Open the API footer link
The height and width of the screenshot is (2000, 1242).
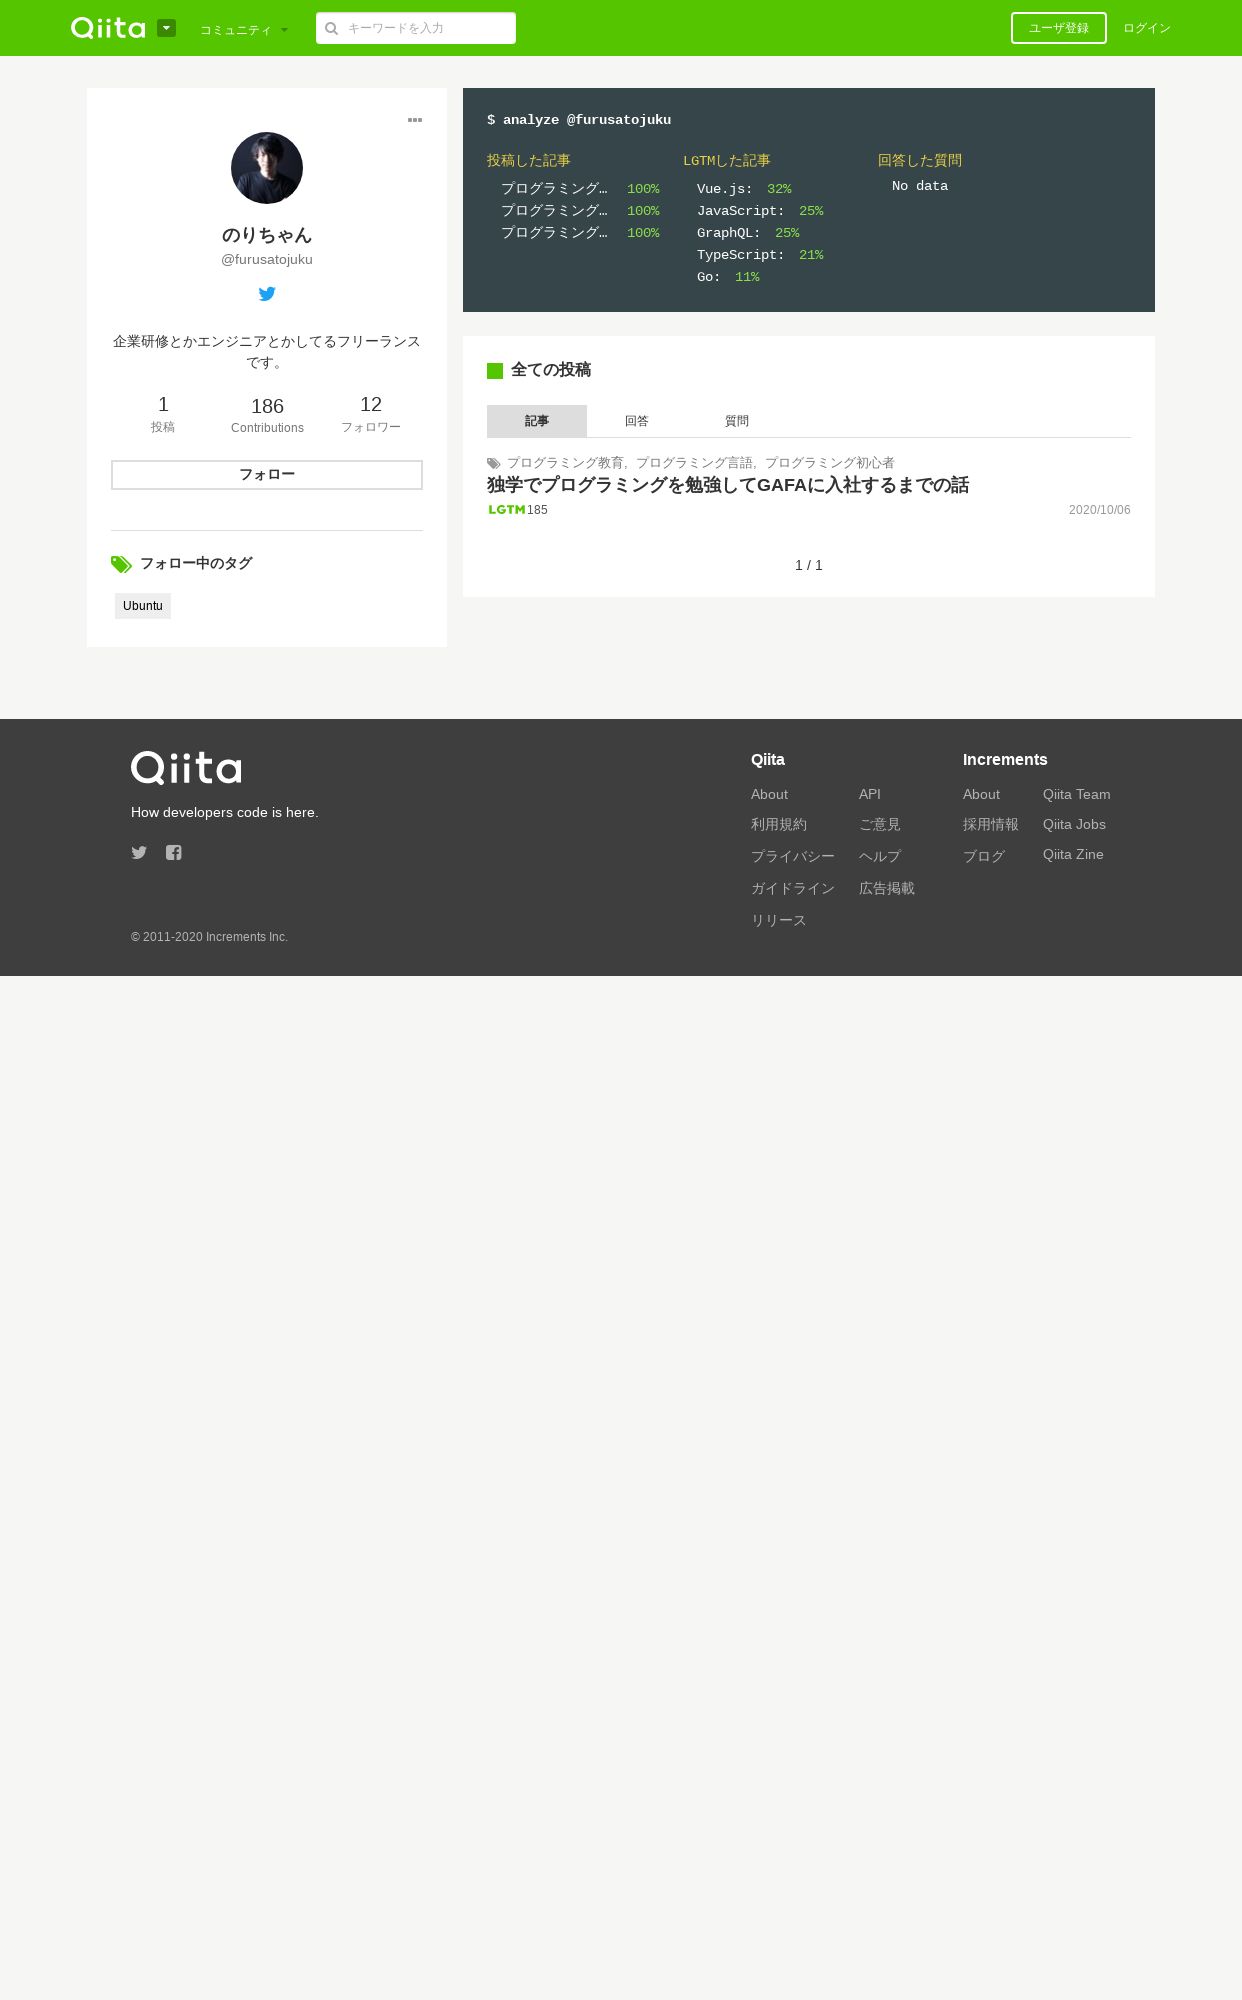pos(870,794)
